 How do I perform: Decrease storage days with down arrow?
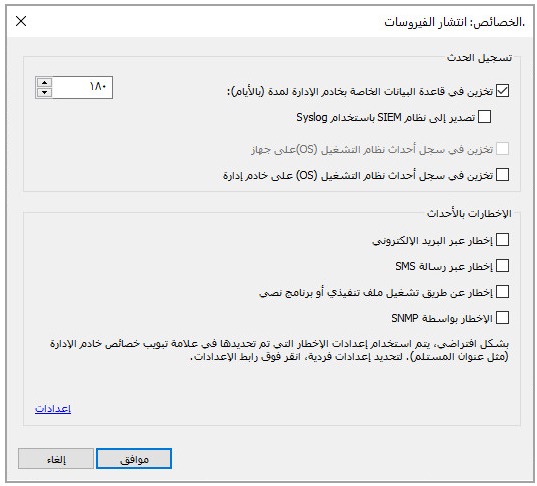(x=44, y=92)
